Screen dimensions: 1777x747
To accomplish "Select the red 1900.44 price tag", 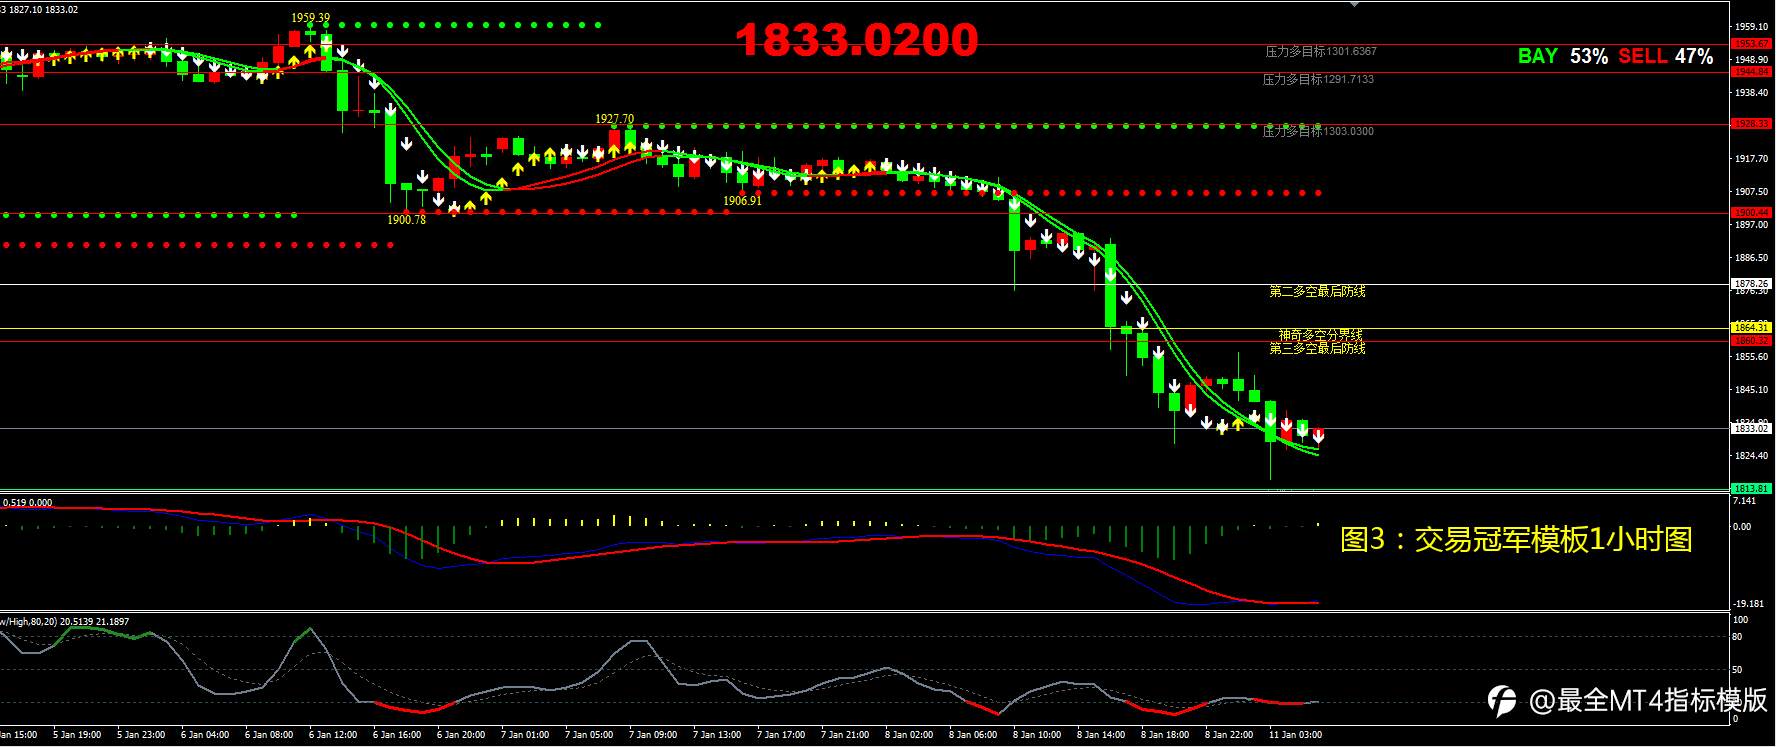I will coord(1751,212).
